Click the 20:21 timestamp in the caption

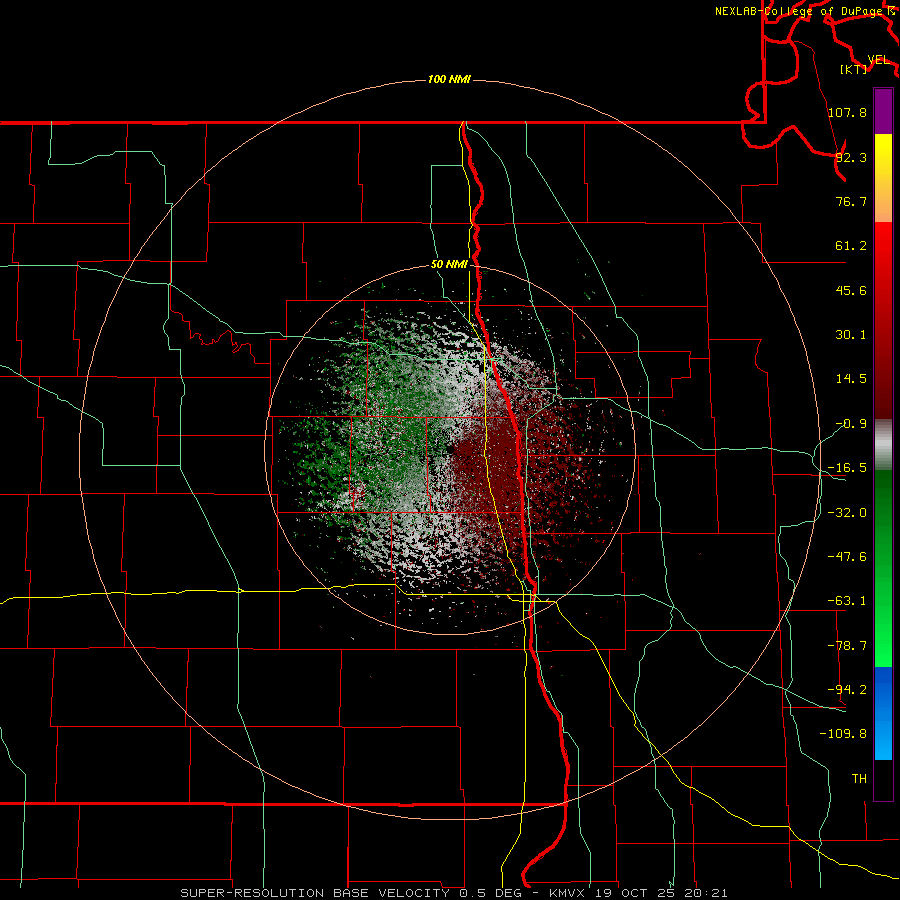pyautogui.click(x=706, y=893)
